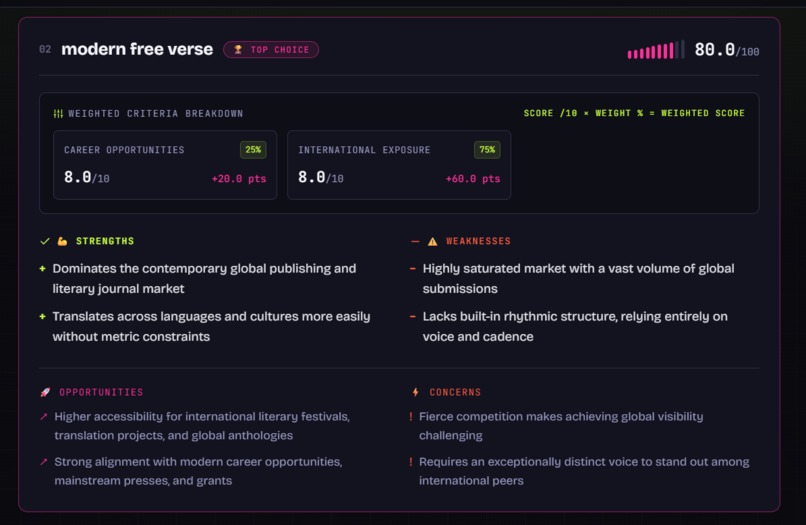Viewport: 806px width, 525px height.
Task: Click the 25% weight badge
Action: (253, 150)
